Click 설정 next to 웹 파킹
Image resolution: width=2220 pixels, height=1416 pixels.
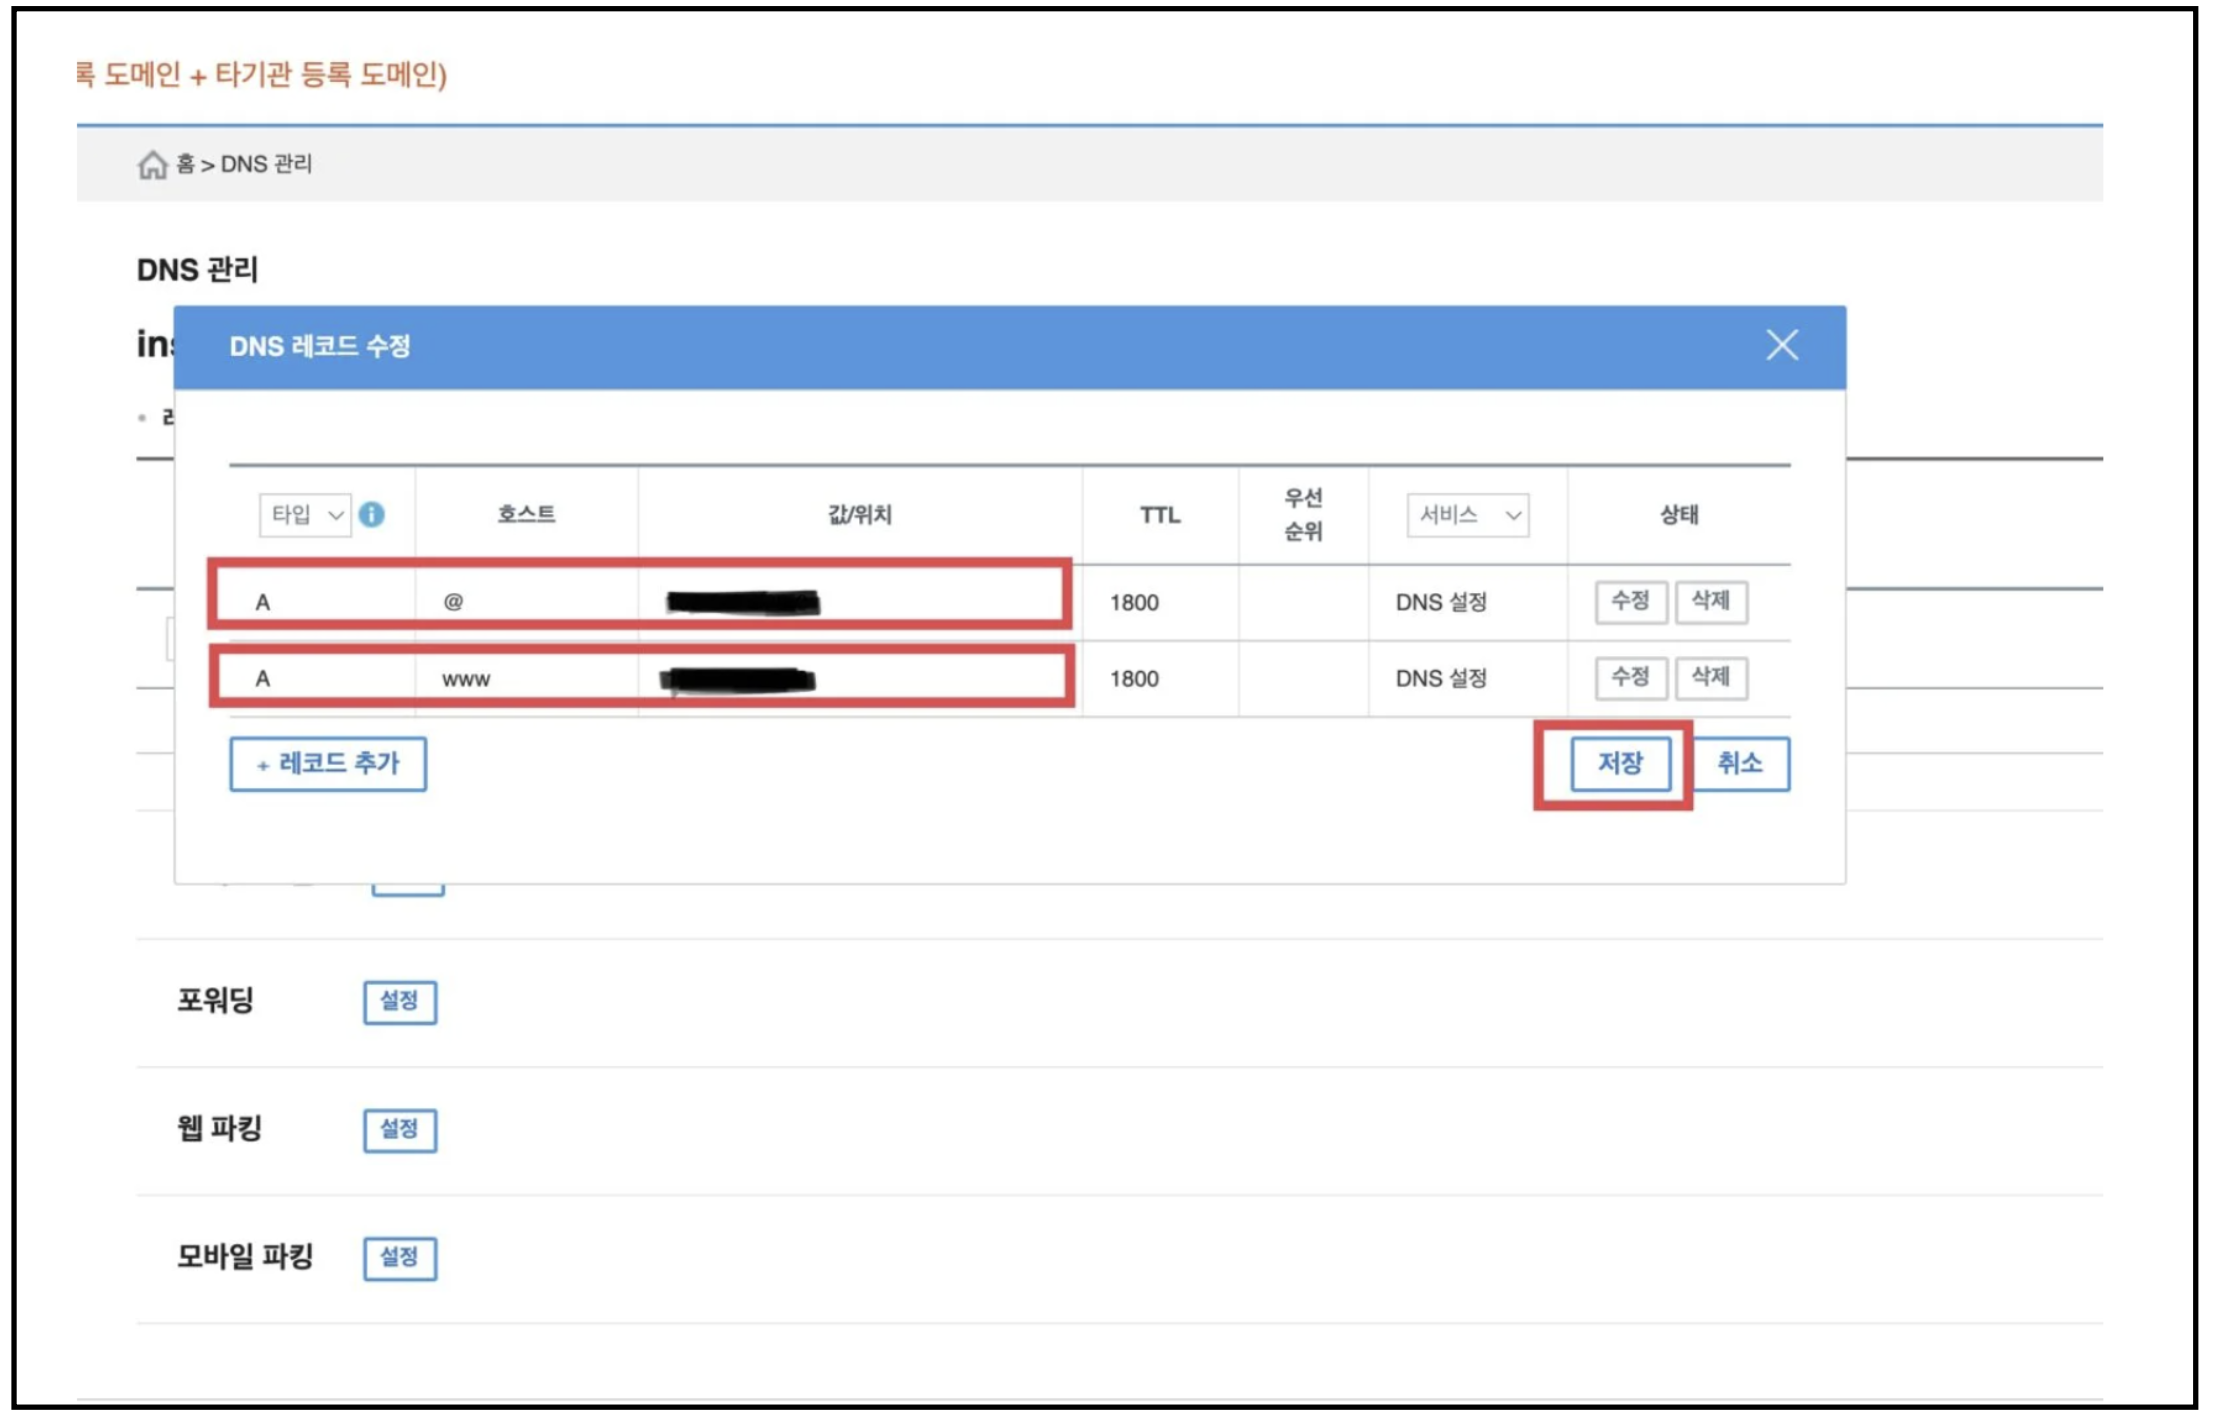point(400,1129)
